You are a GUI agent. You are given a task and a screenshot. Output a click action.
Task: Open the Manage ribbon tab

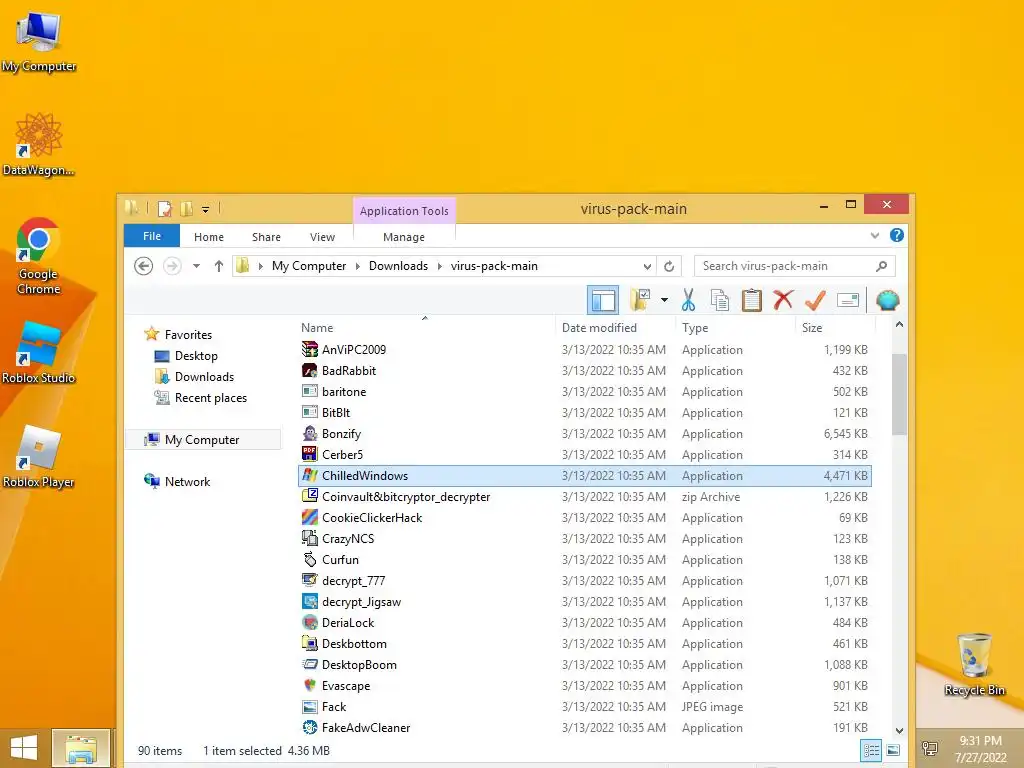[x=404, y=237]
